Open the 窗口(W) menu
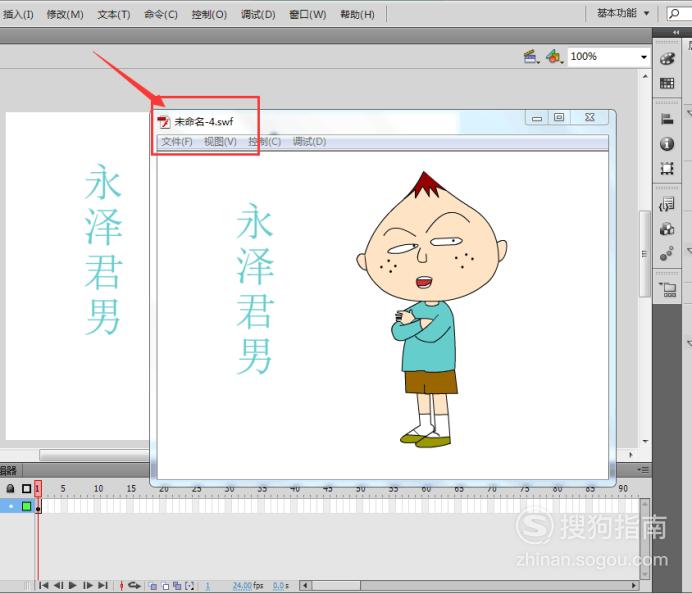Screen dimensions: 692x594 [x=308, y=15]
